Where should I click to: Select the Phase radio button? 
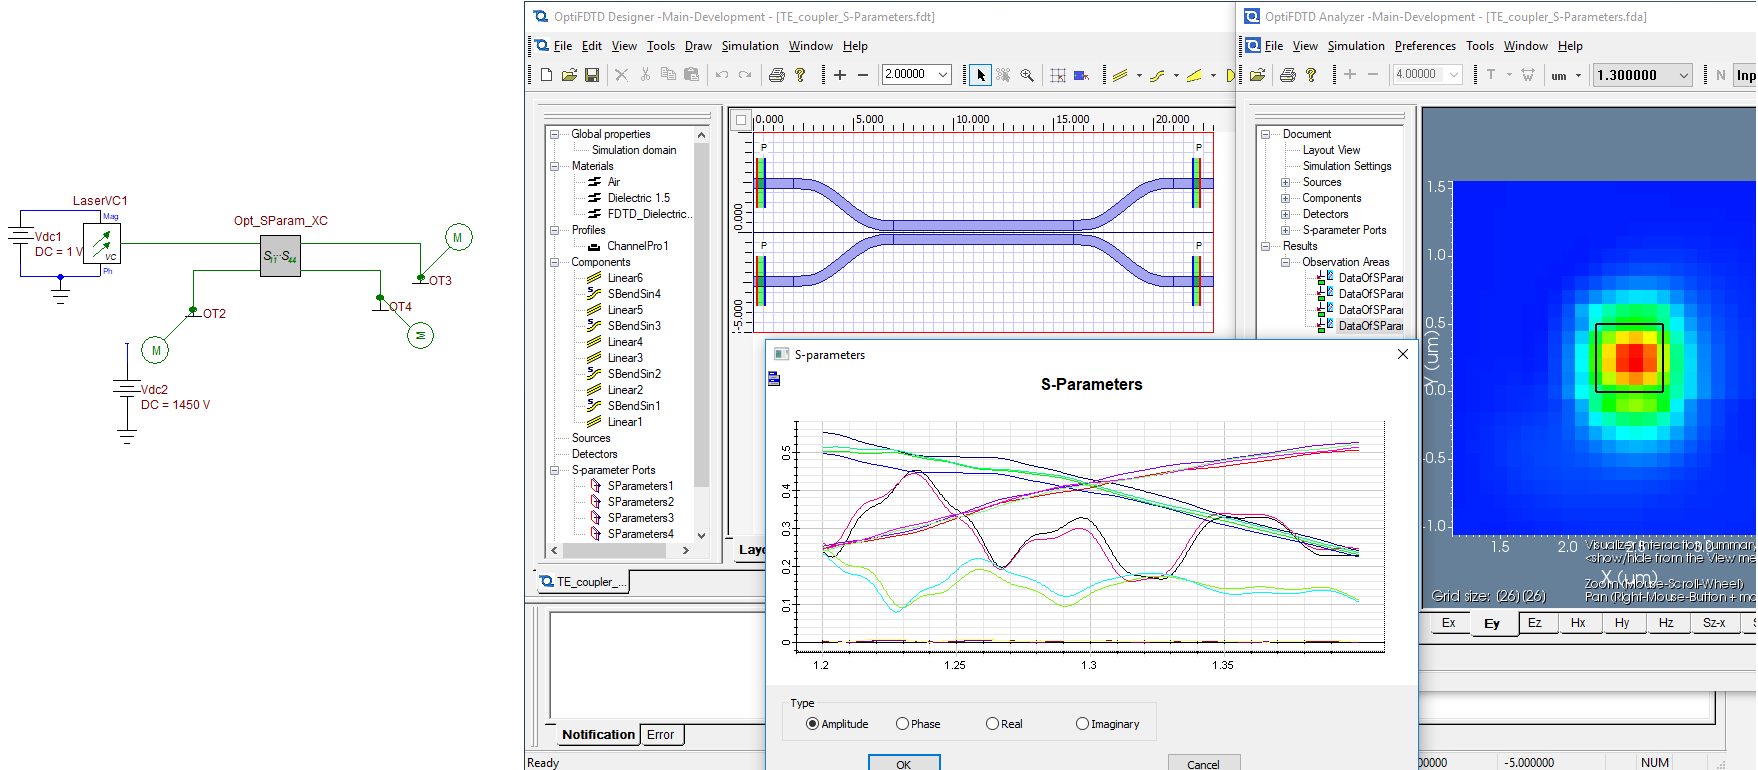pyautogui.click(x=902, y=724)
